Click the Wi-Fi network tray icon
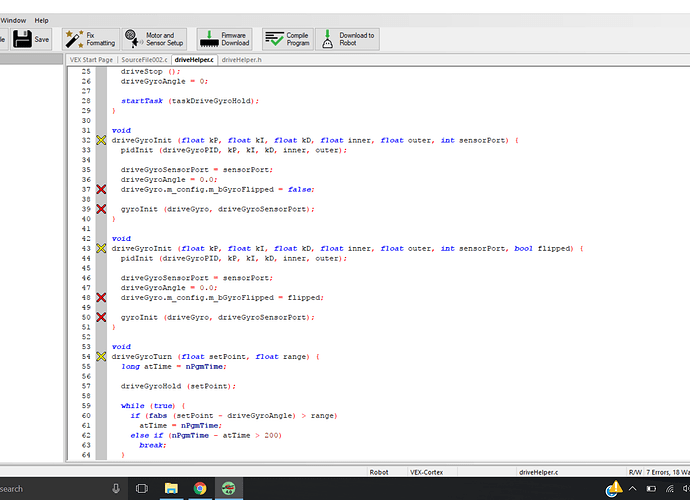This screenshot has height=500, width=690. coord(670,489)
